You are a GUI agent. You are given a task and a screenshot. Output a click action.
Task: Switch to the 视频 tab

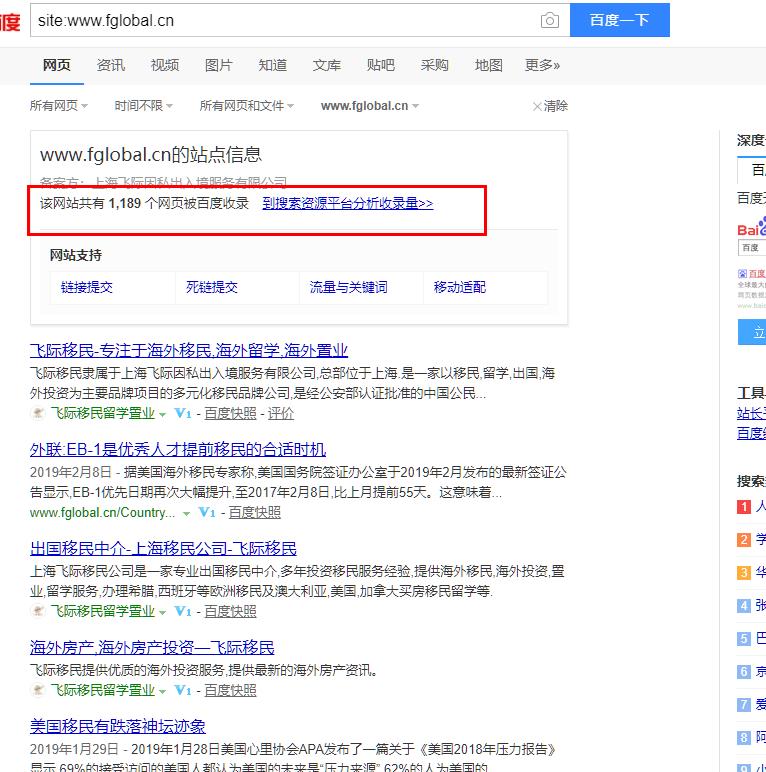165,65
